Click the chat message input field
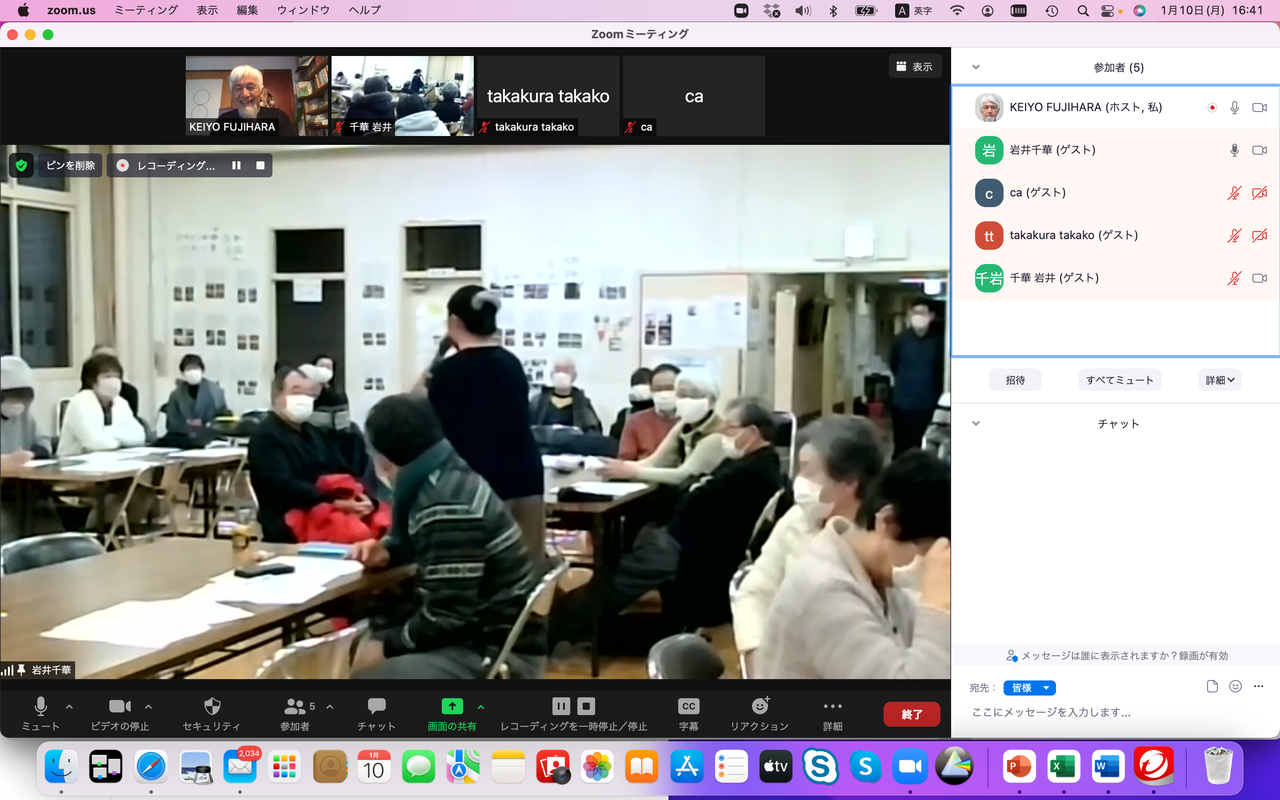The image size is (1280, 800). (1114, 712)
